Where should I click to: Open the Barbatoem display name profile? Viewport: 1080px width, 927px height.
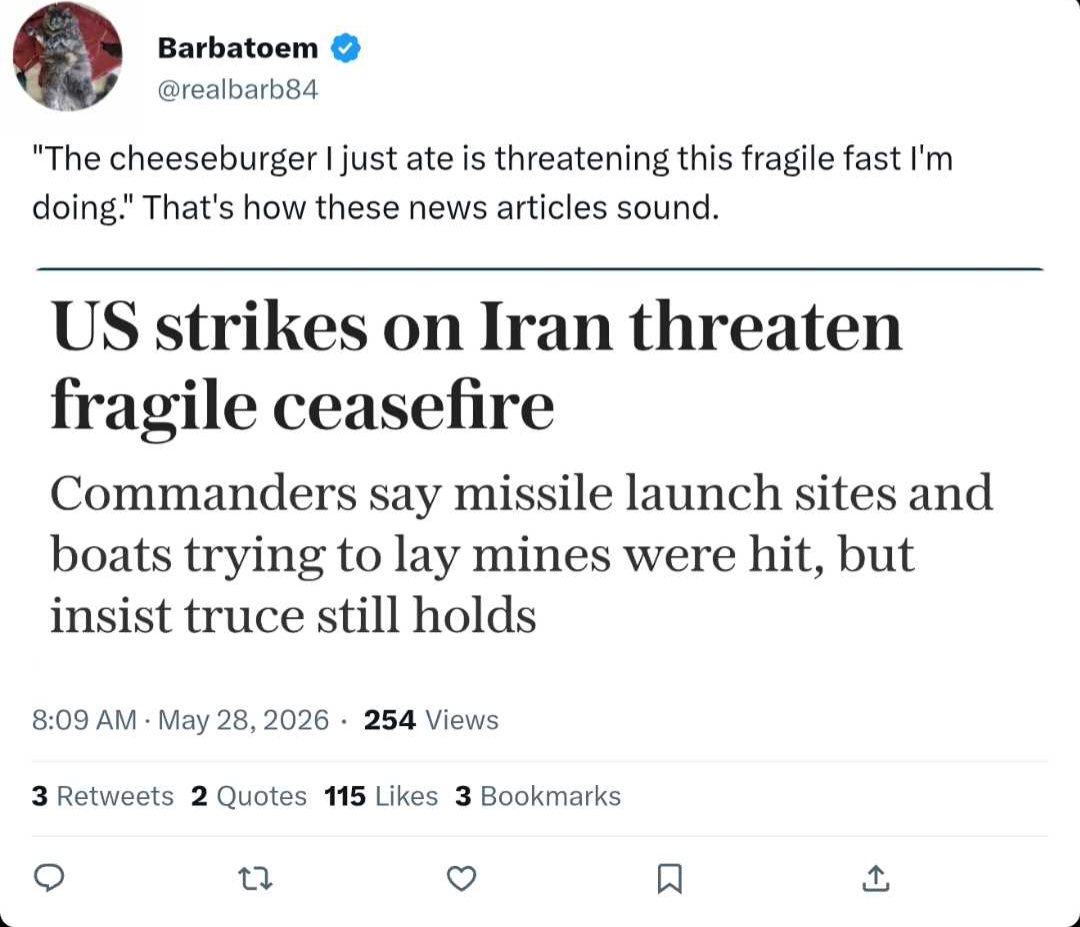click(238, 48)
